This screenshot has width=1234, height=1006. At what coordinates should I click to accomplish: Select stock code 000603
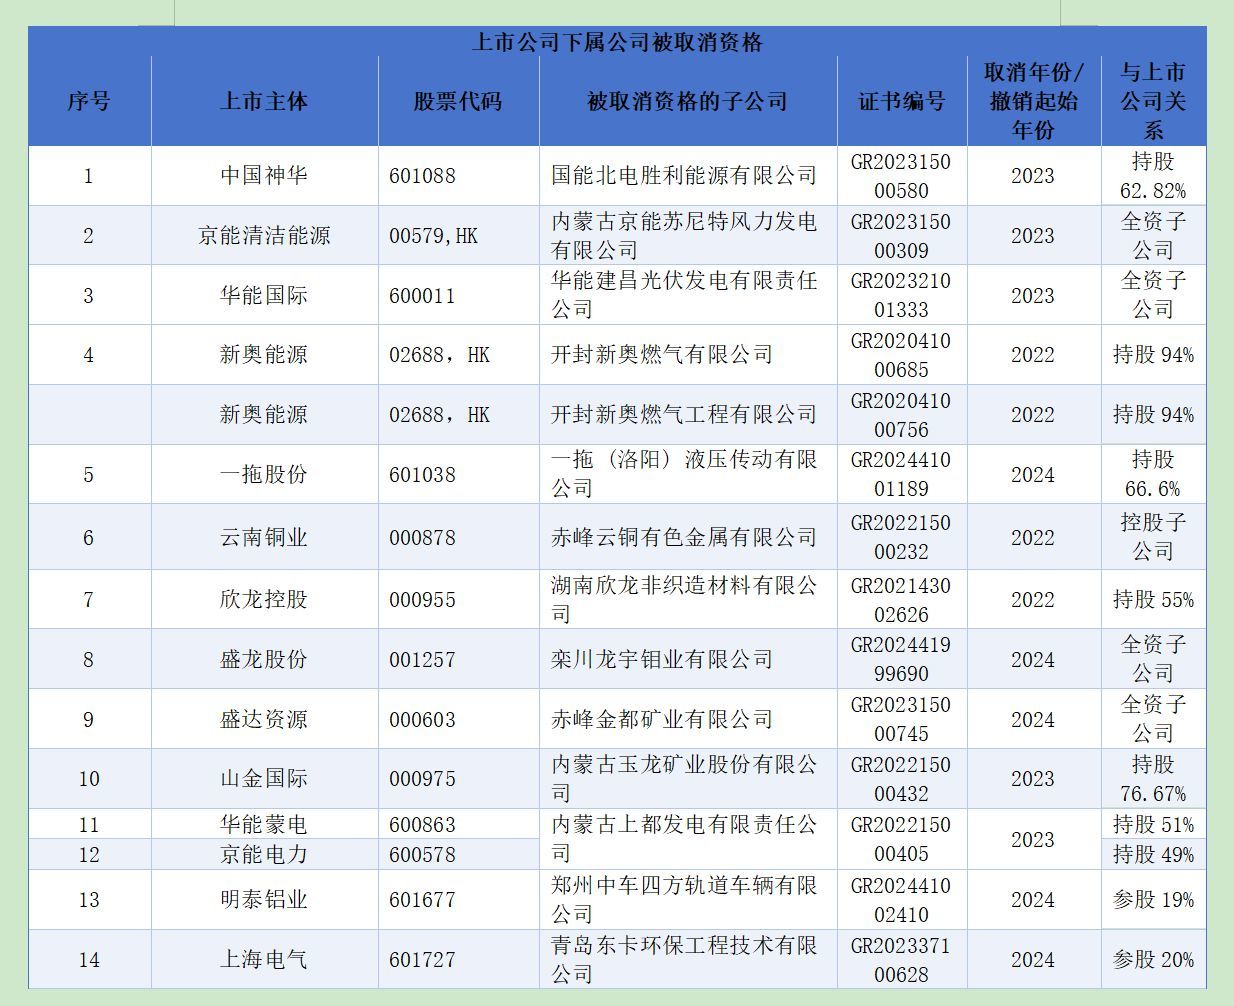click(458, 719)
